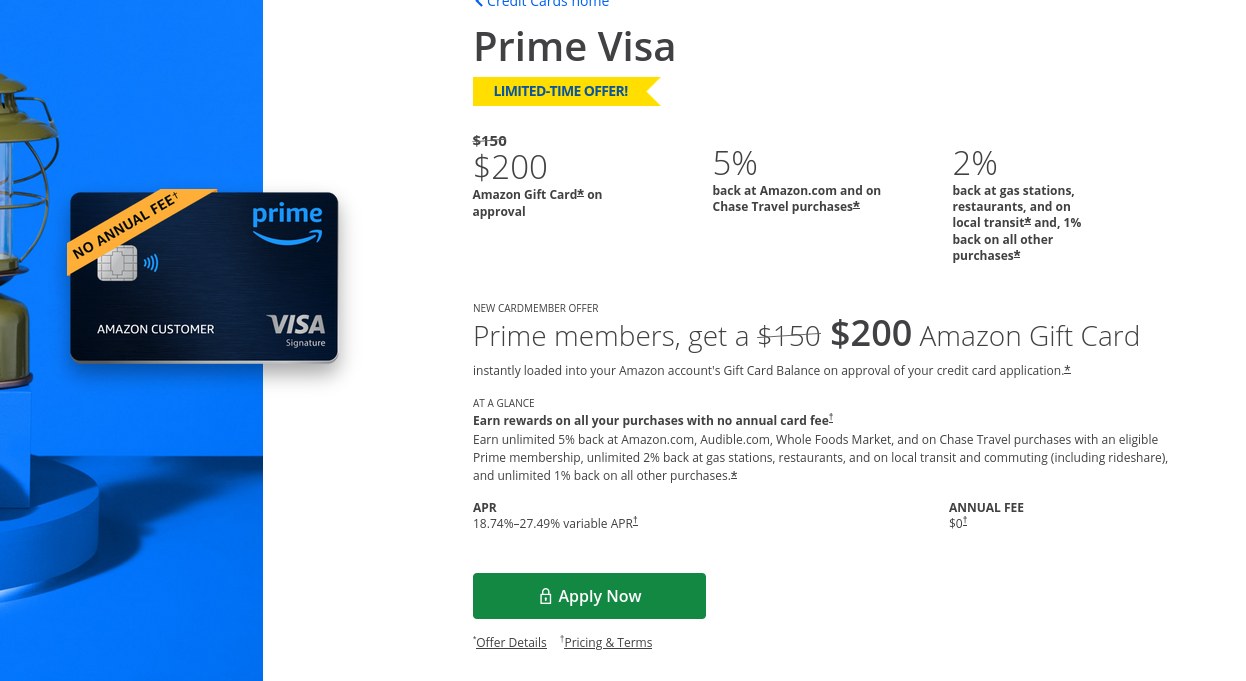Open the Credit Cards home link
This screenshot has width=1246, height=681.
(x=547, y=4)
